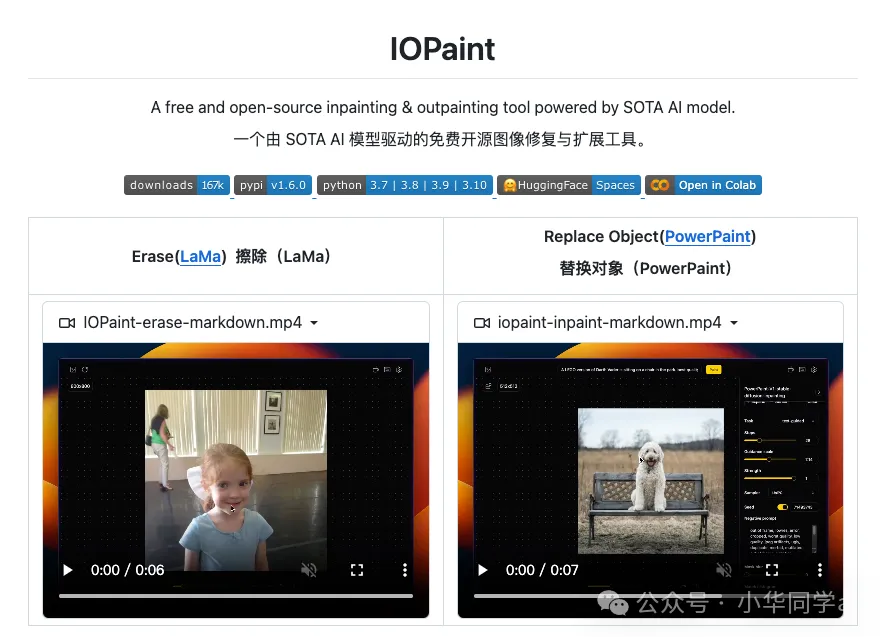This screenshot has height=637, width=885.
Task: Open the iopaint-inpaint-markdown.mp4 filename dropdown
Action: tap(733, 323)
